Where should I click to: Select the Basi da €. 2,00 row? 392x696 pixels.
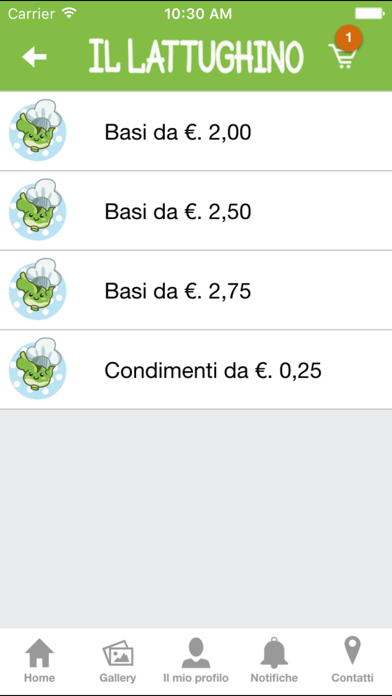coord(196,131)
